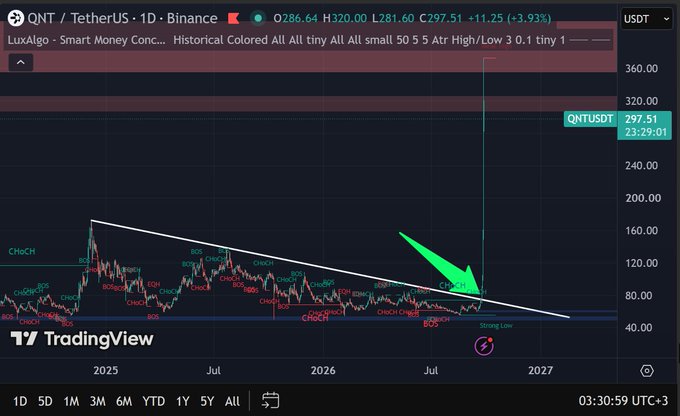Click the purple lightning bolt icon
This screenshot has width=680, height=416.
pos(484,346)
